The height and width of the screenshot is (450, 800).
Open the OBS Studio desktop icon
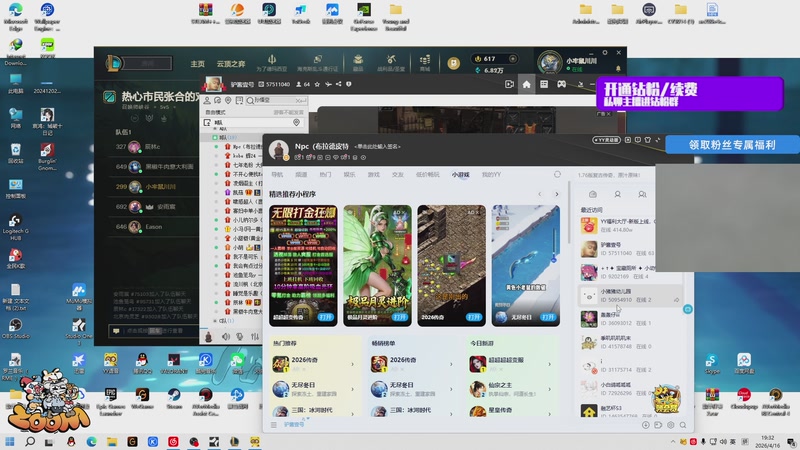(15, 328)
